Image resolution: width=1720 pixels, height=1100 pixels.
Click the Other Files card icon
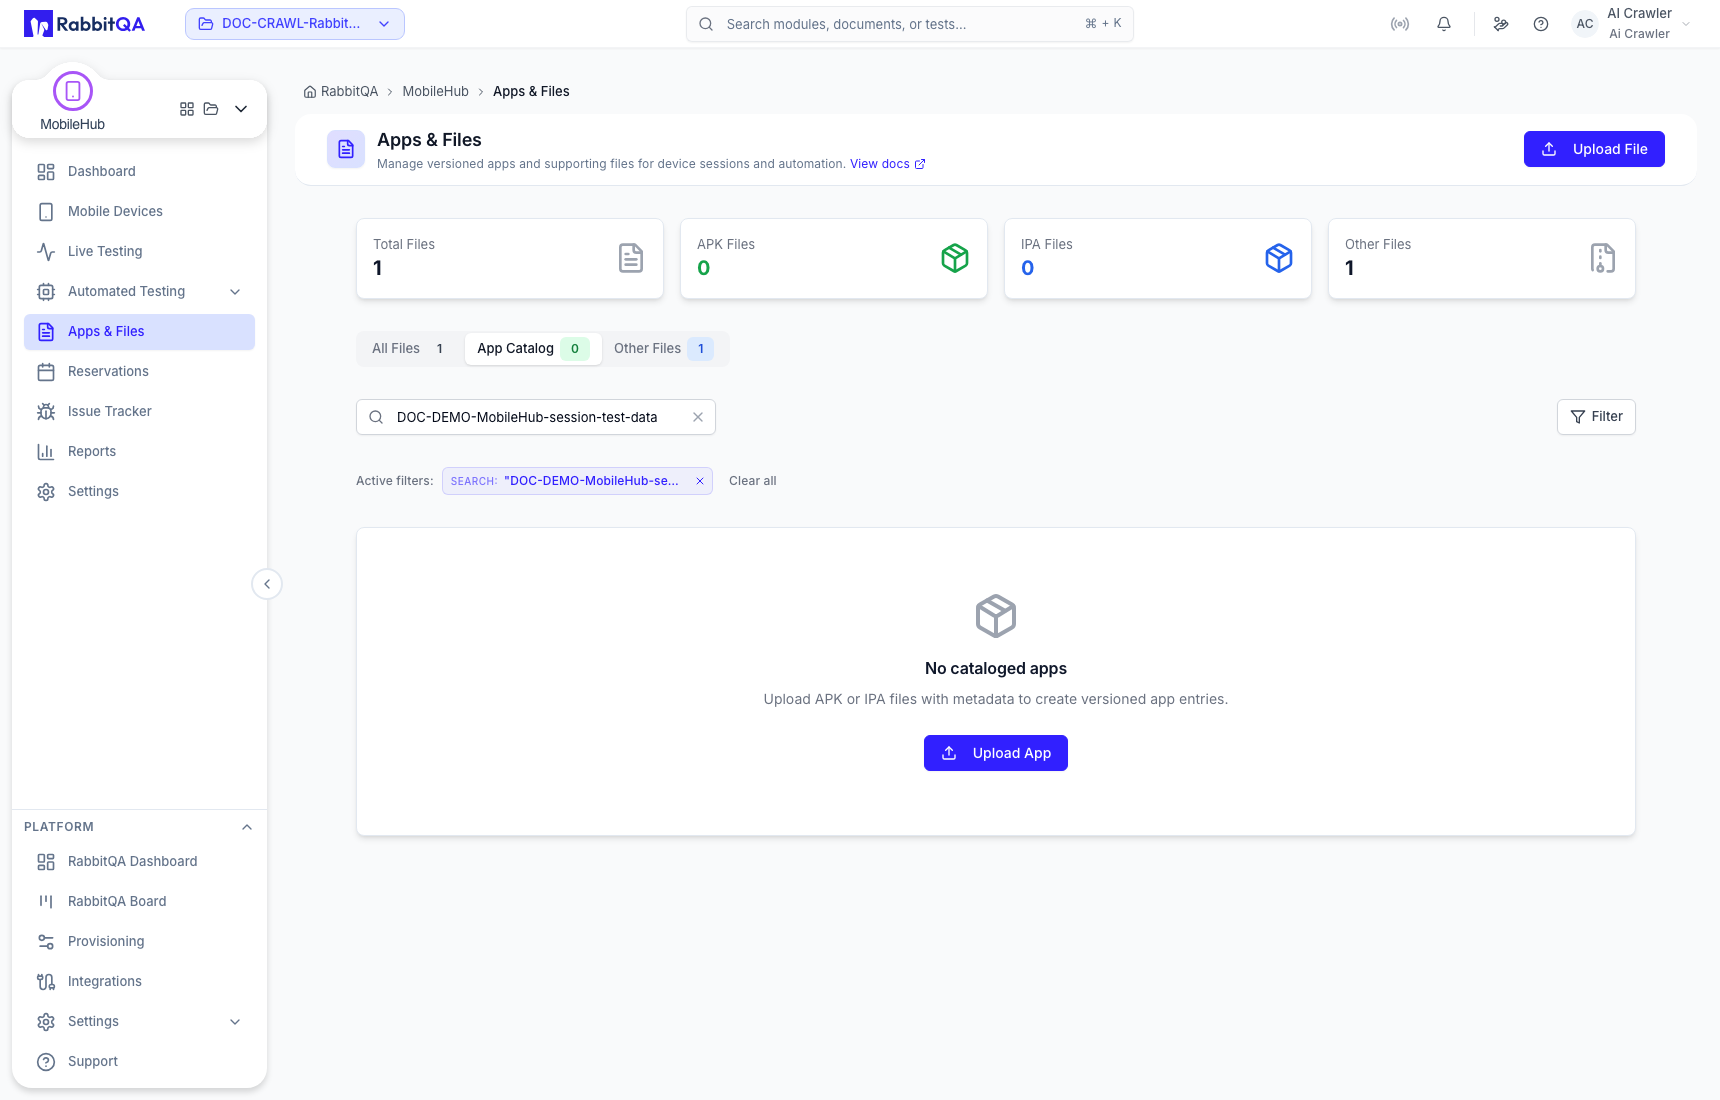[x=1603, y=258]
